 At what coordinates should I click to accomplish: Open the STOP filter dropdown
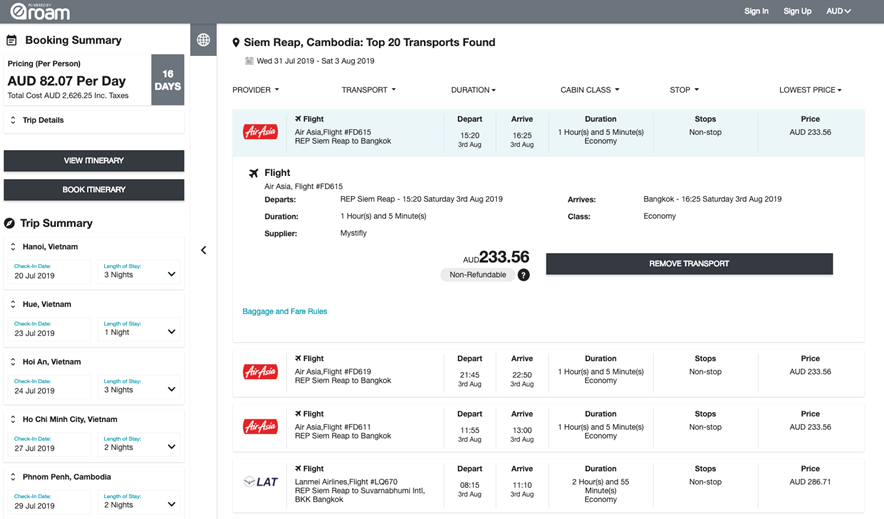684,90
